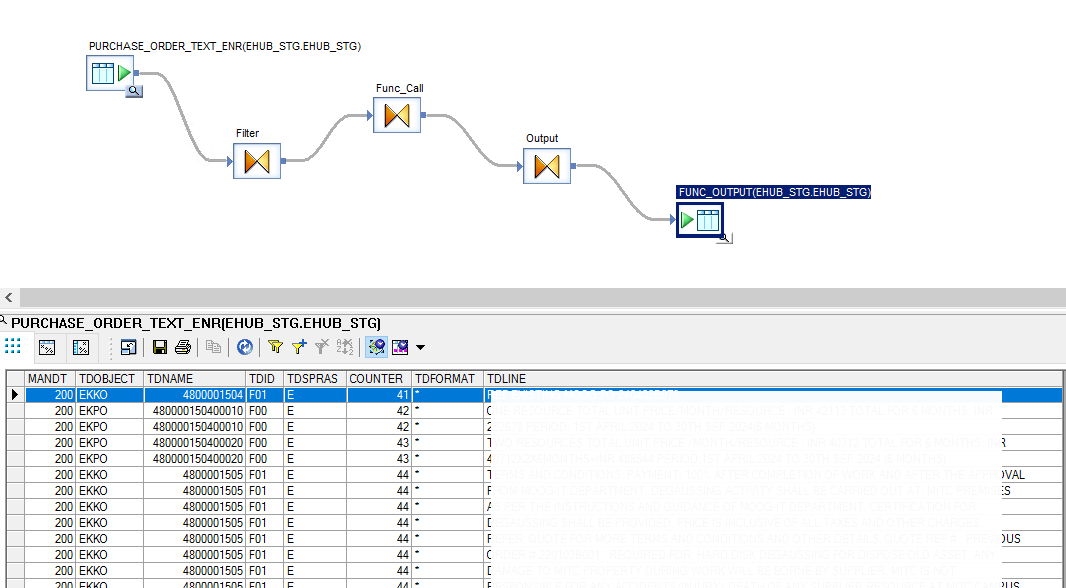Click the Func_Call node label
The width and height of the screenshot is (1066, 588).
click(400, 88)
